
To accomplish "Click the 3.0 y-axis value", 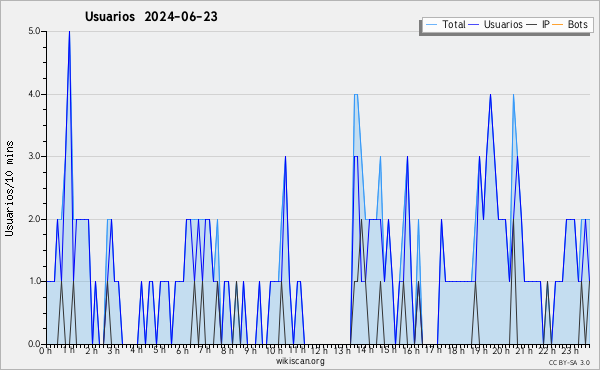I will pos(34,156).
